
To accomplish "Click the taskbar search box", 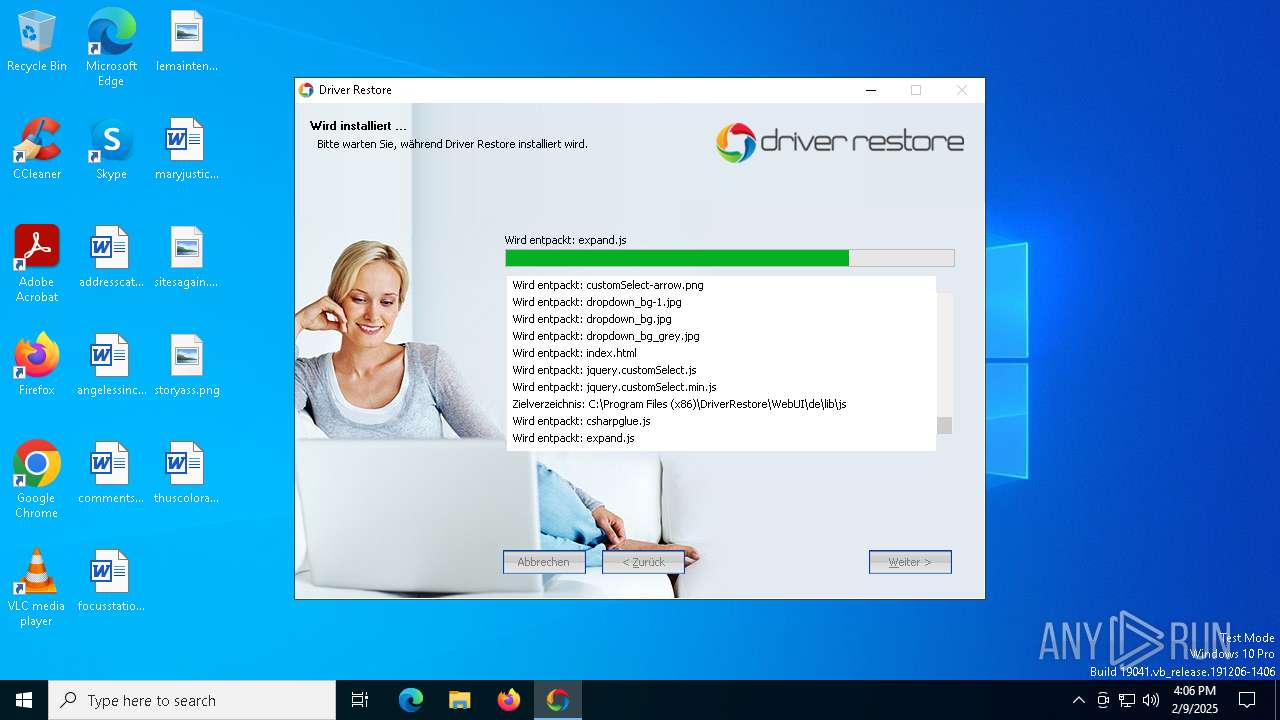I will click(192, 700).
